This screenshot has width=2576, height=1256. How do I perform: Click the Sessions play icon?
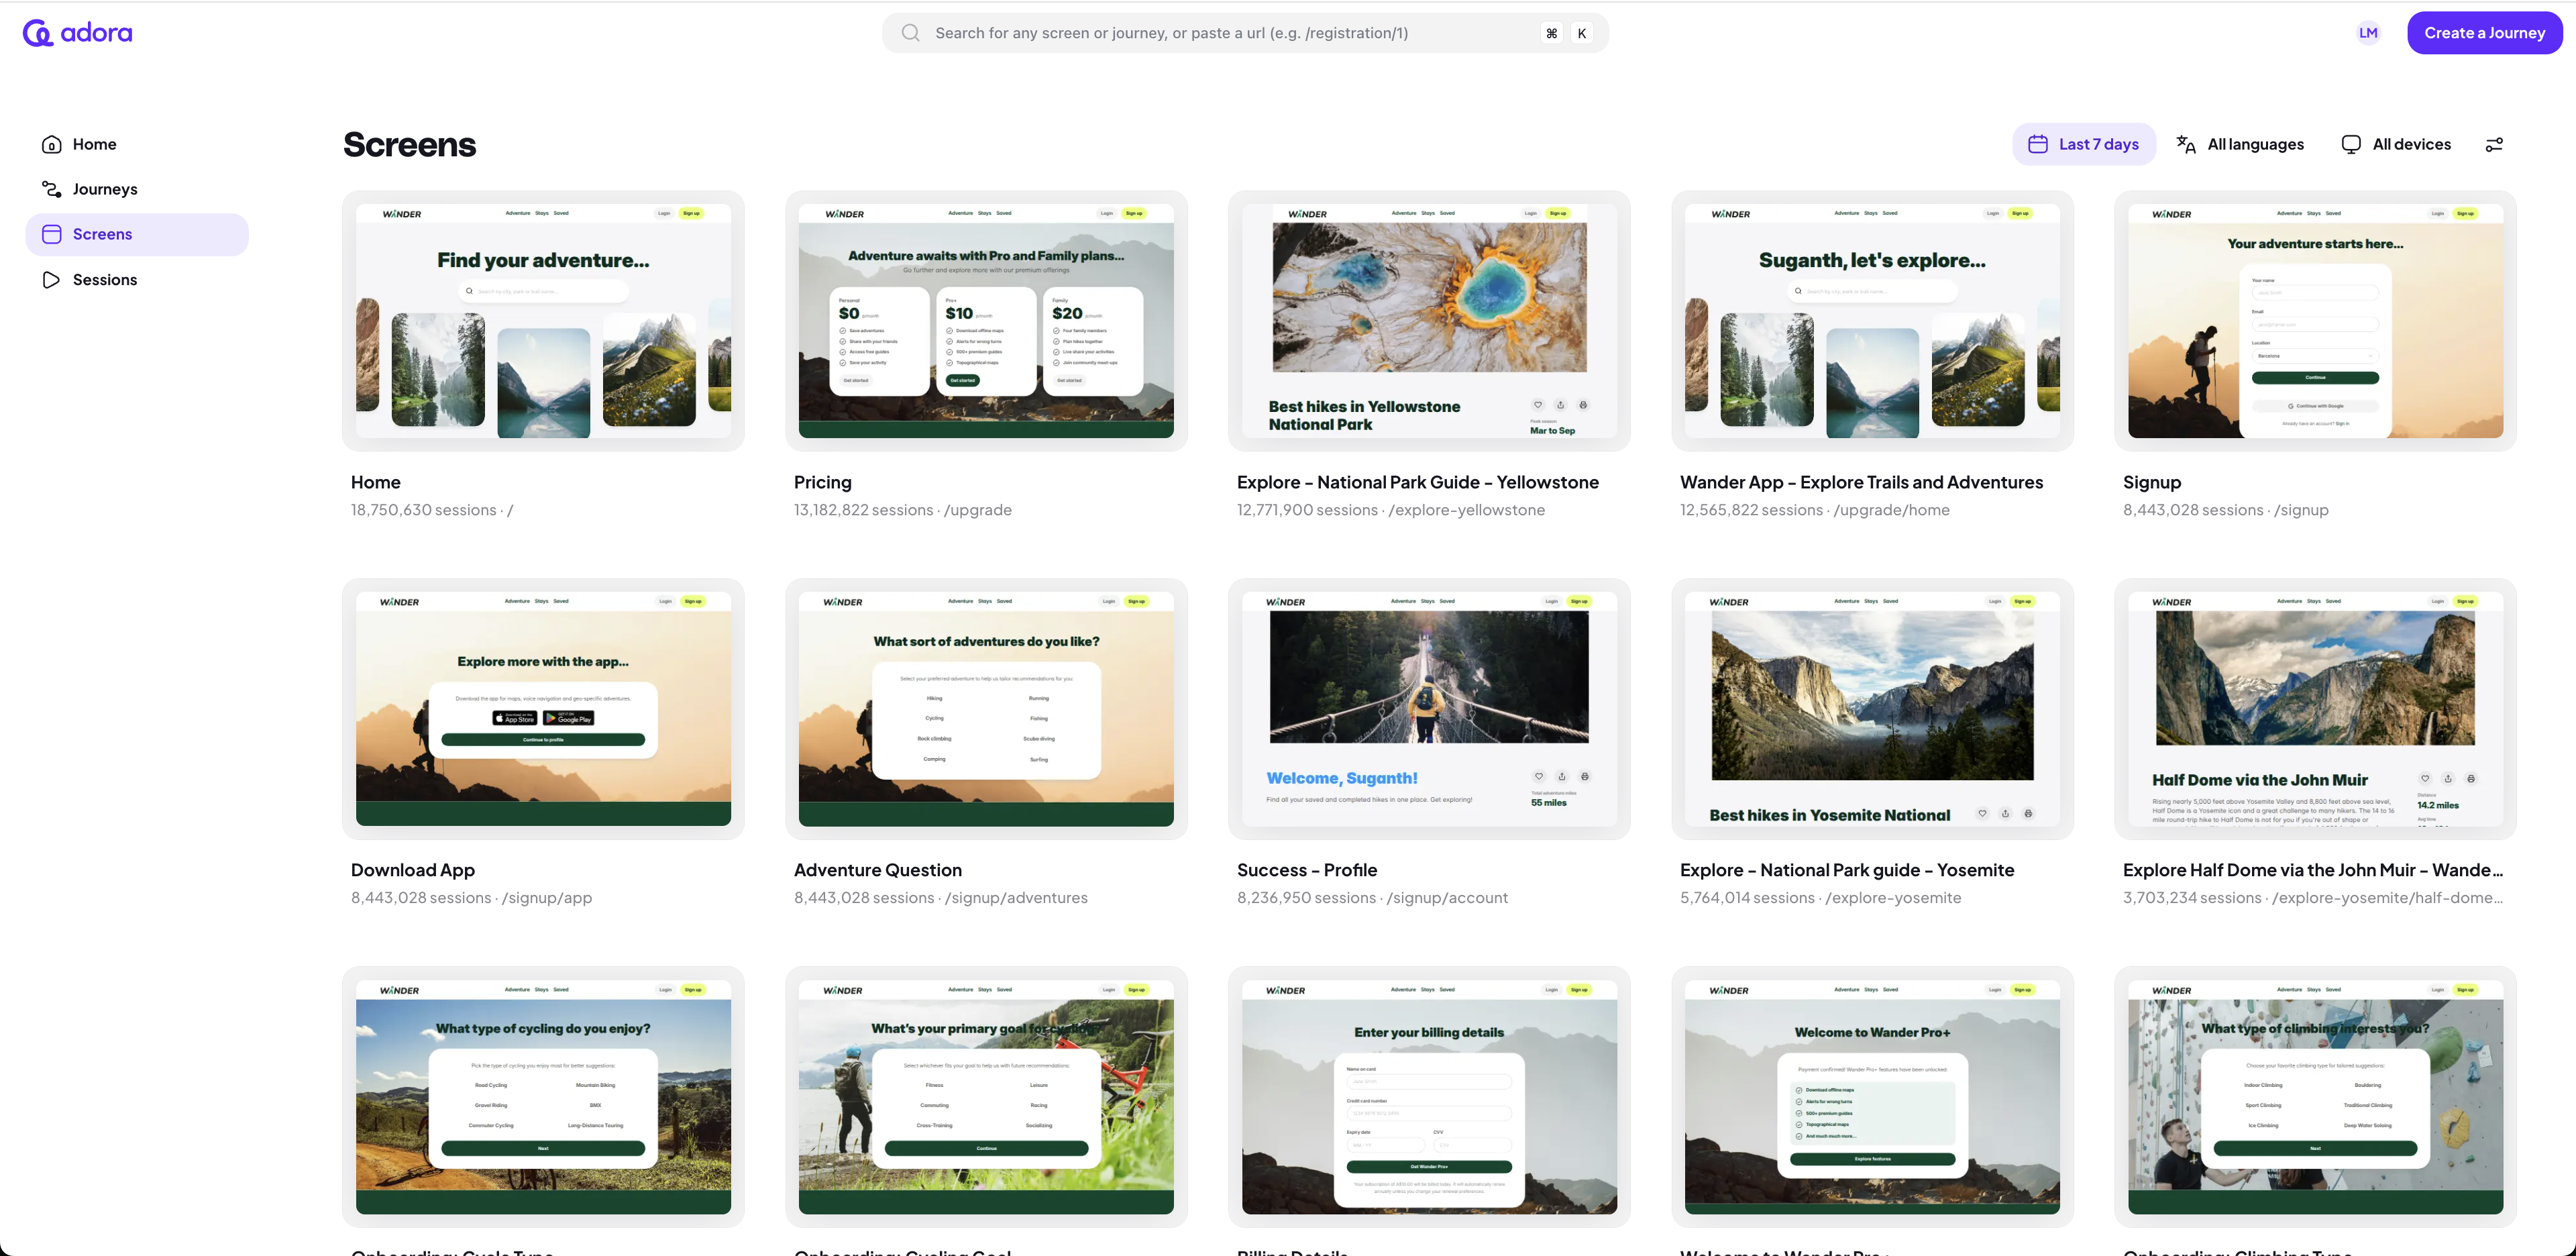point(52,280)
